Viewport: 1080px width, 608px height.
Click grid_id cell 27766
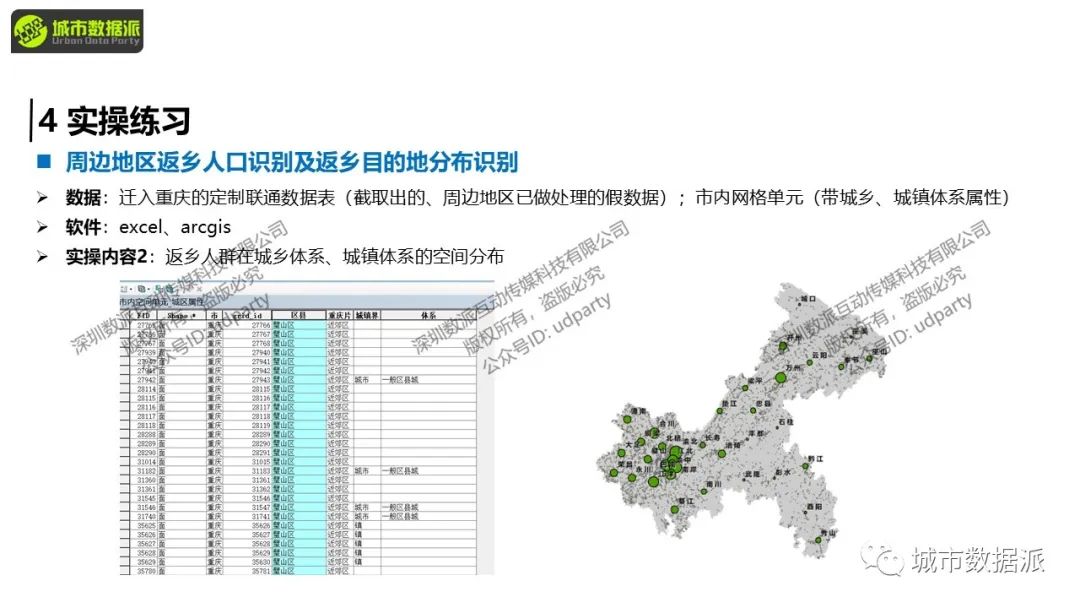248,324
